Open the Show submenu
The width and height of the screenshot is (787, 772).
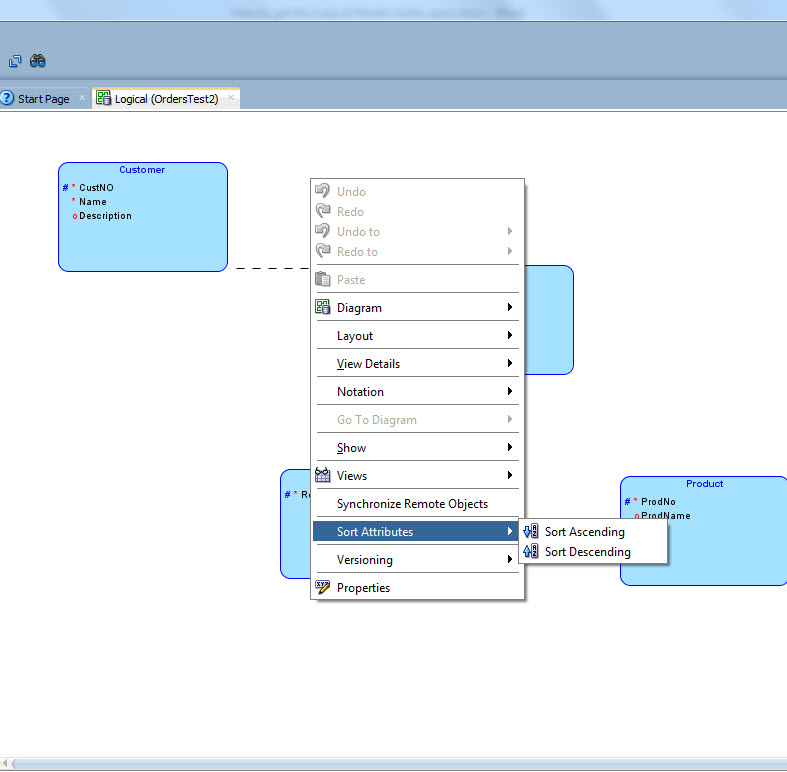click(x=352, y=448)
